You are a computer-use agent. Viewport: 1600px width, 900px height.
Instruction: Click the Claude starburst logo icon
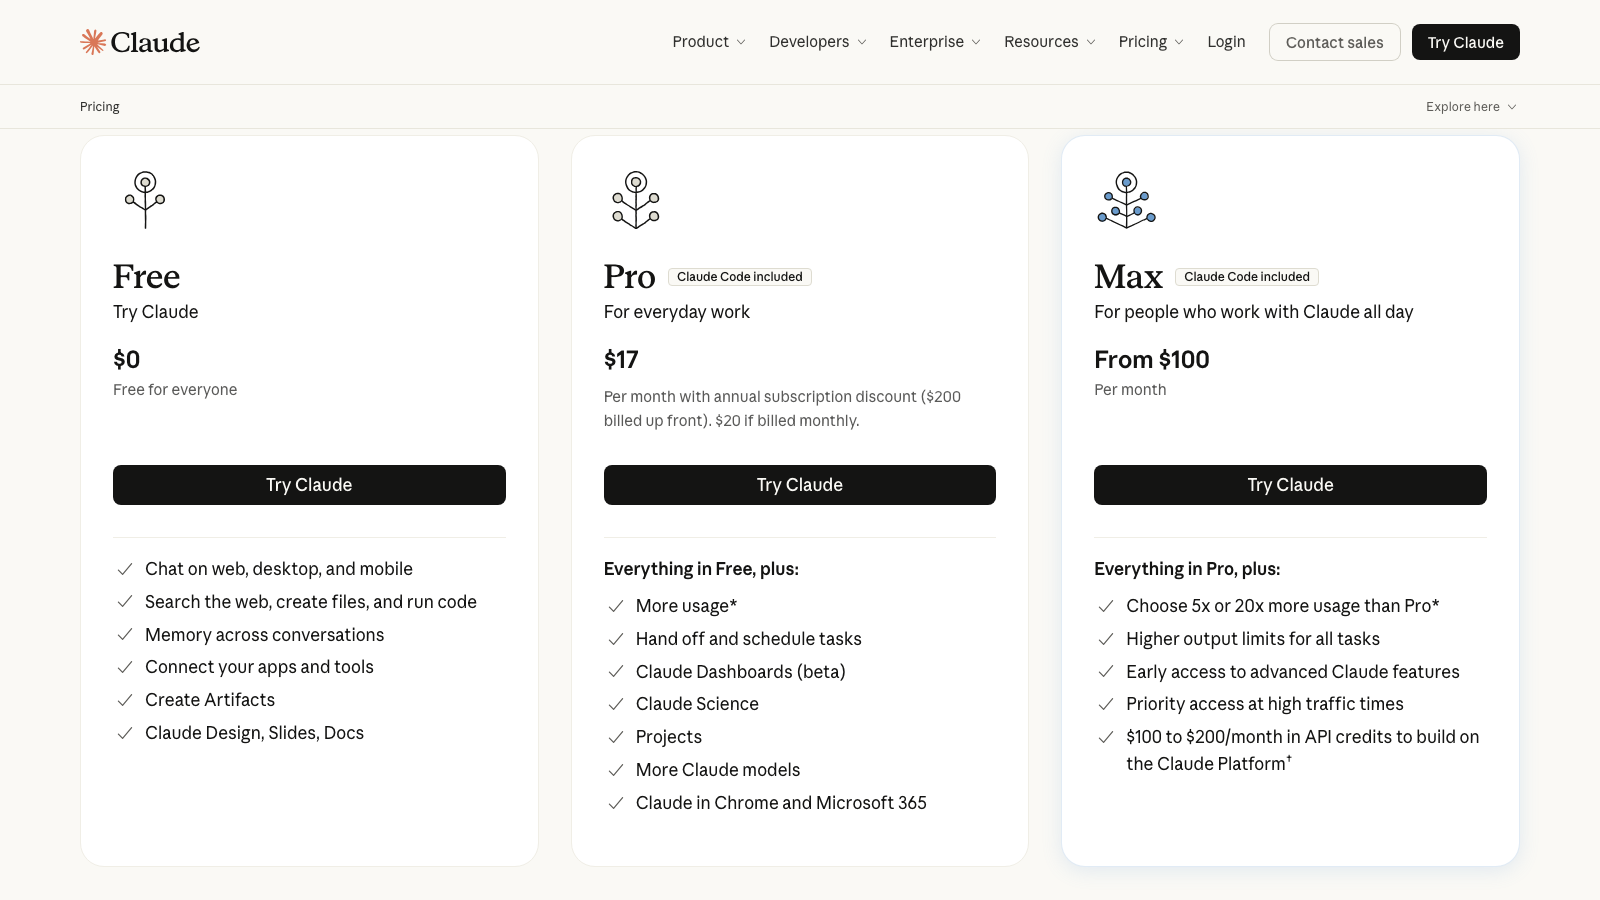point(93,42)
